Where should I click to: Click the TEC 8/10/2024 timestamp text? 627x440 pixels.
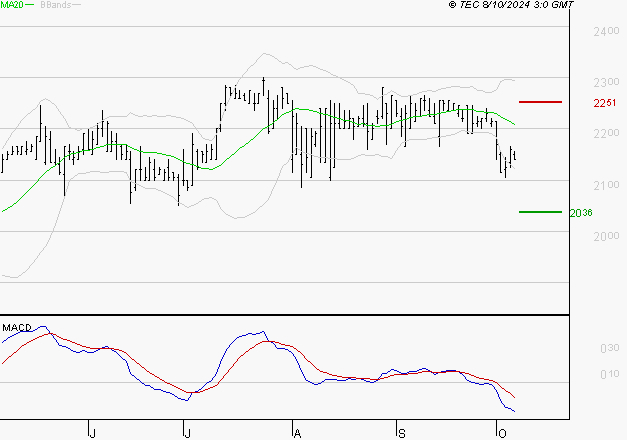click(x=511, y=4)
